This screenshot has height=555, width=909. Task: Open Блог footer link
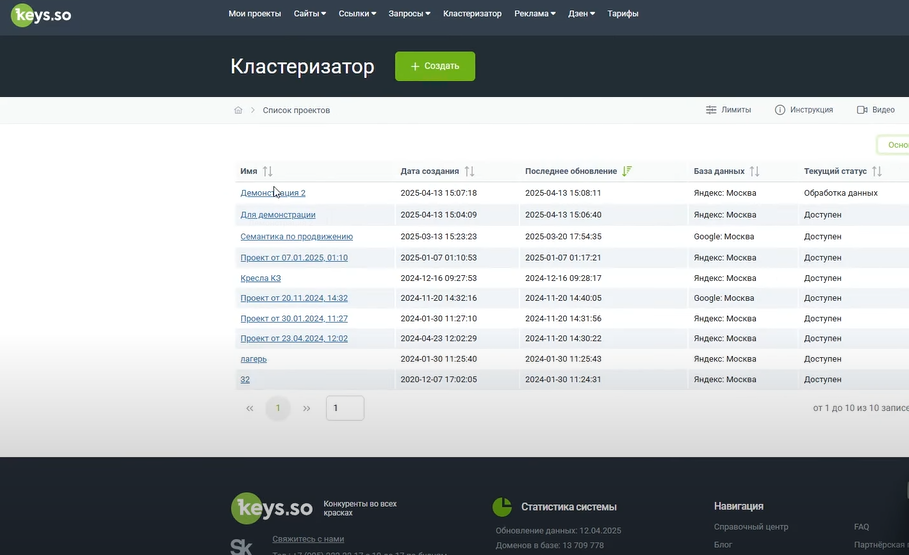pyautogui.click(x=722, y=545)
